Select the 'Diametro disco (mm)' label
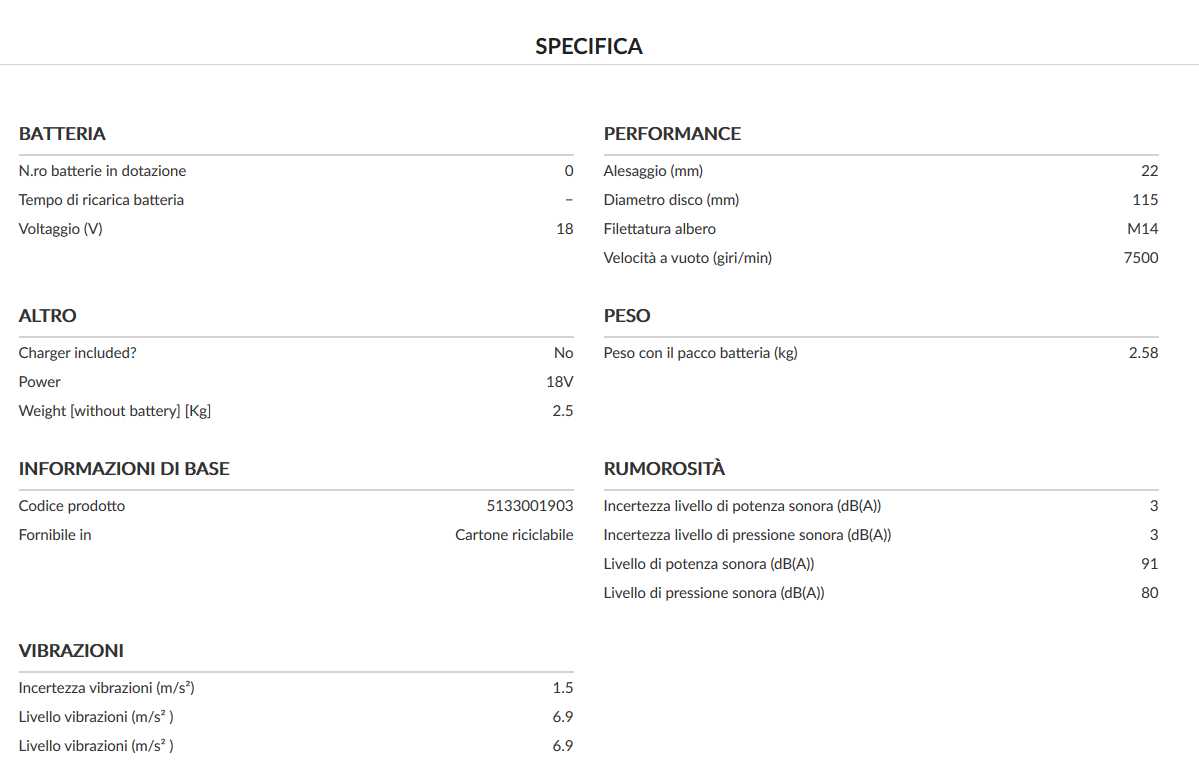Viewport: 1199px width, 783px height. click(x=671, y=200)
